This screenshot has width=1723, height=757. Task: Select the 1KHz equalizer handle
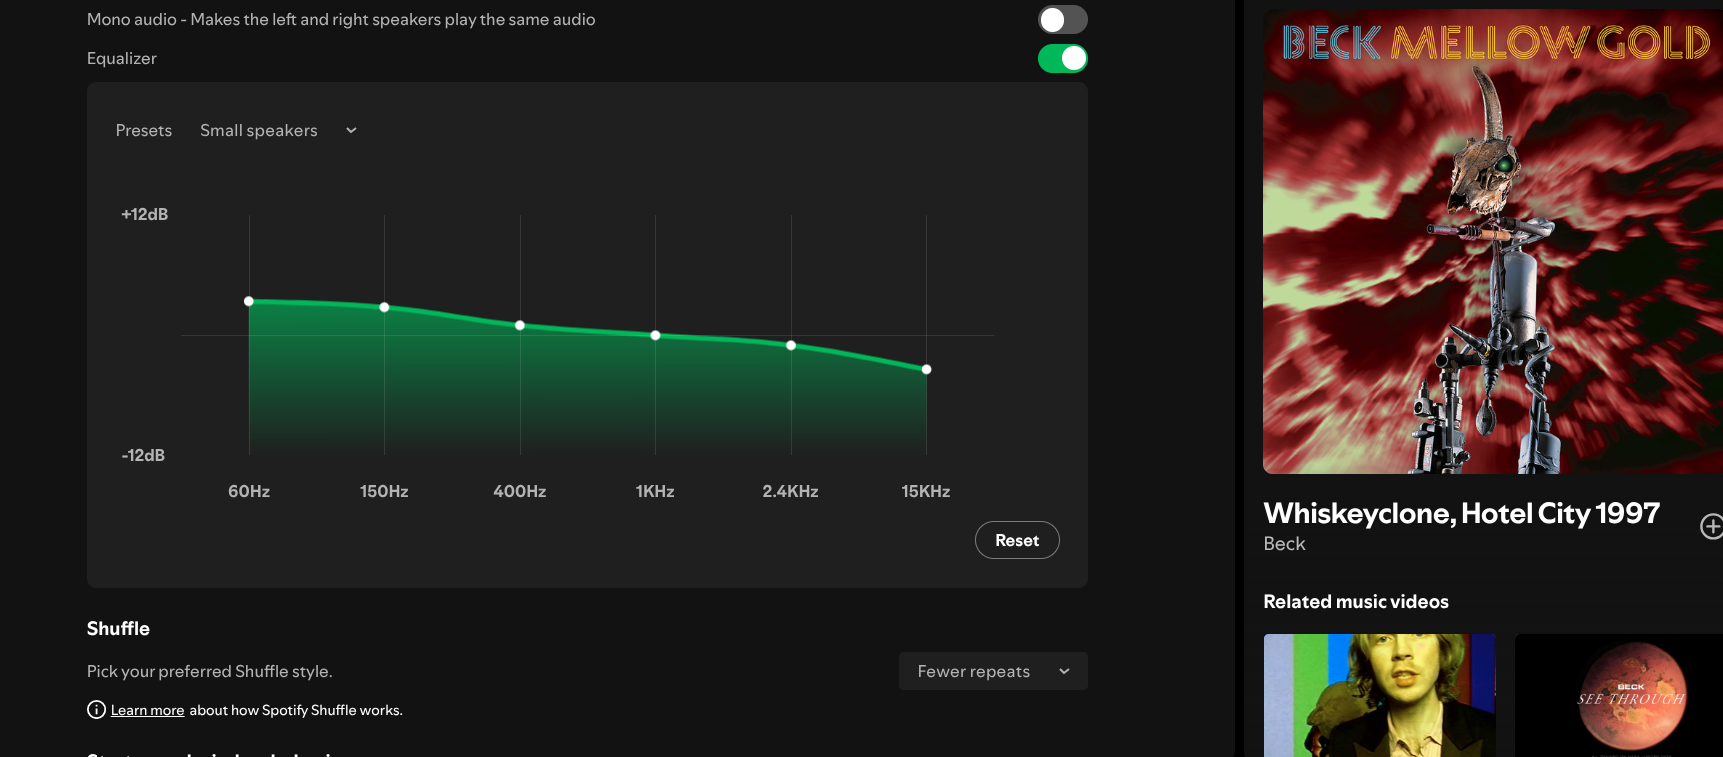tap(655, 335)
